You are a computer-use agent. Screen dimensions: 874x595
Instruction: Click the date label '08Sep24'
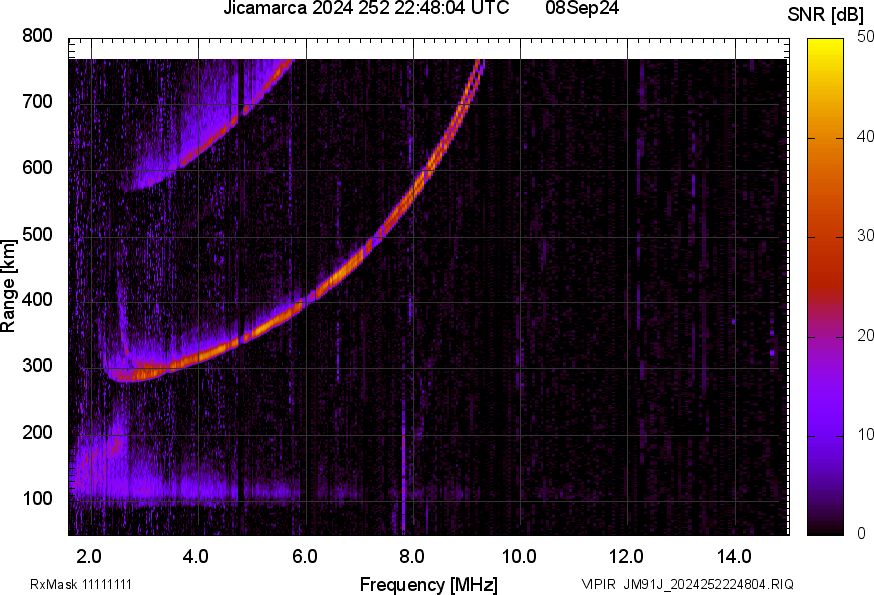click(582, 8)
